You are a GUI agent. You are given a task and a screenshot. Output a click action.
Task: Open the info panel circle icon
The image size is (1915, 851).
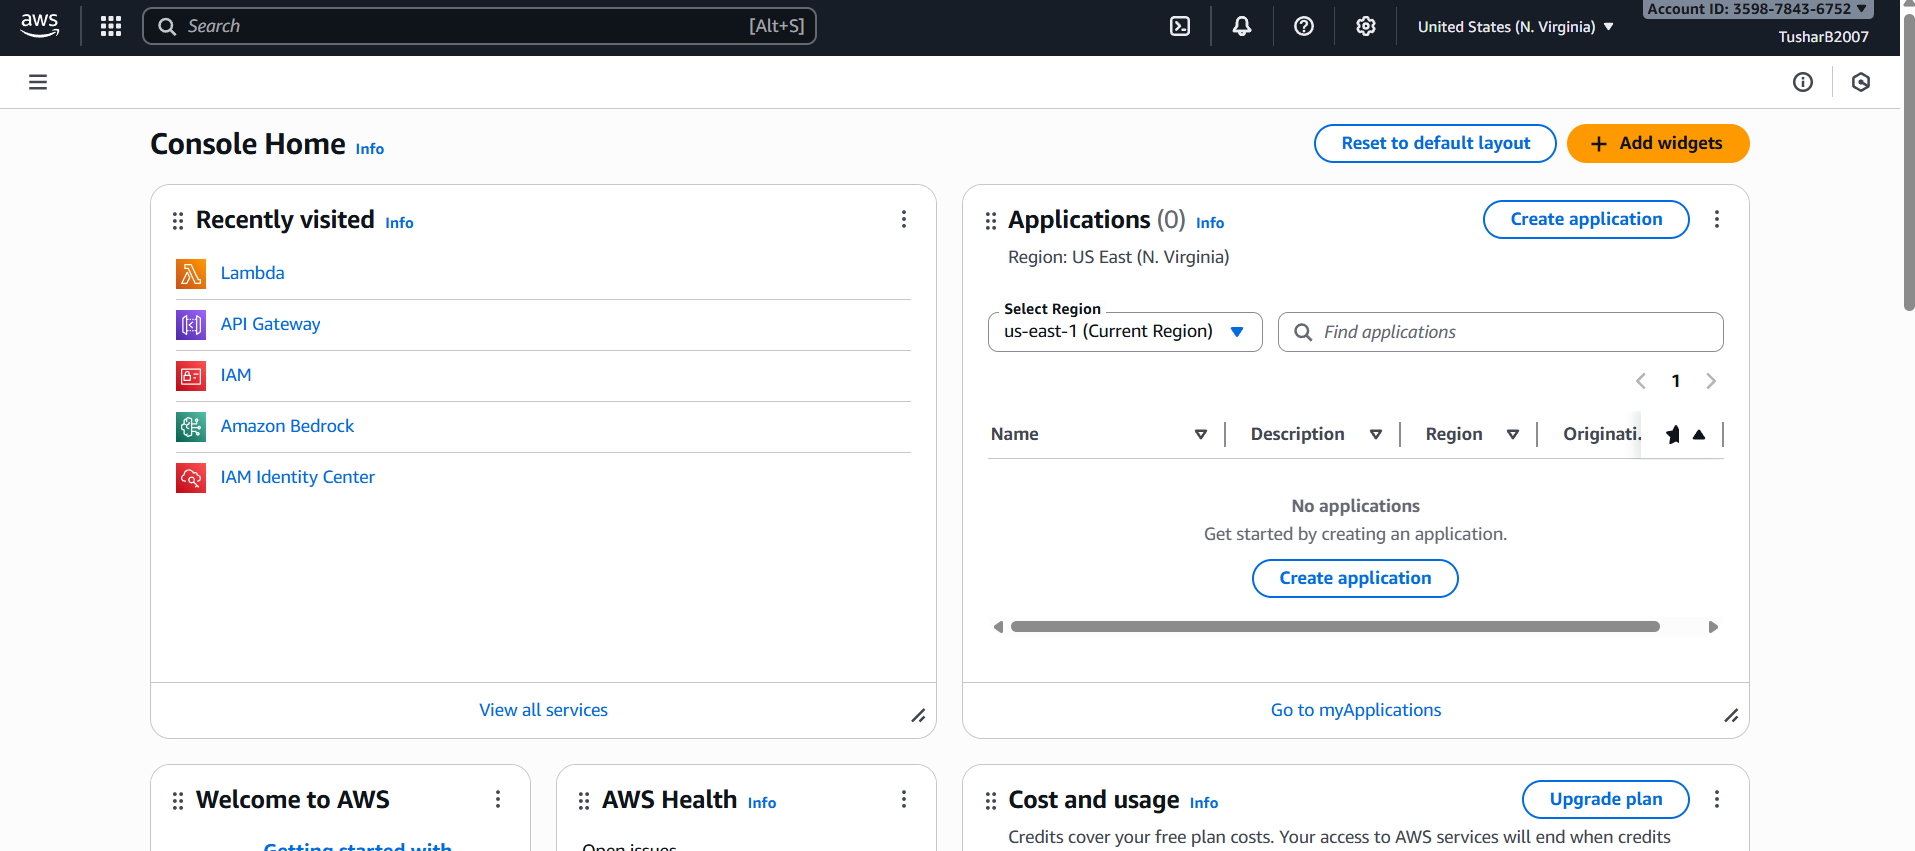pyautogui.click(x=1803, y=82)
